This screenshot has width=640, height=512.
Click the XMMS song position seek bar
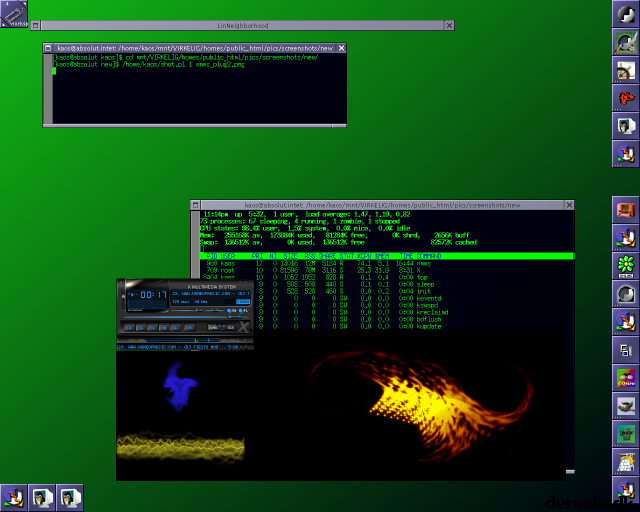187,317
